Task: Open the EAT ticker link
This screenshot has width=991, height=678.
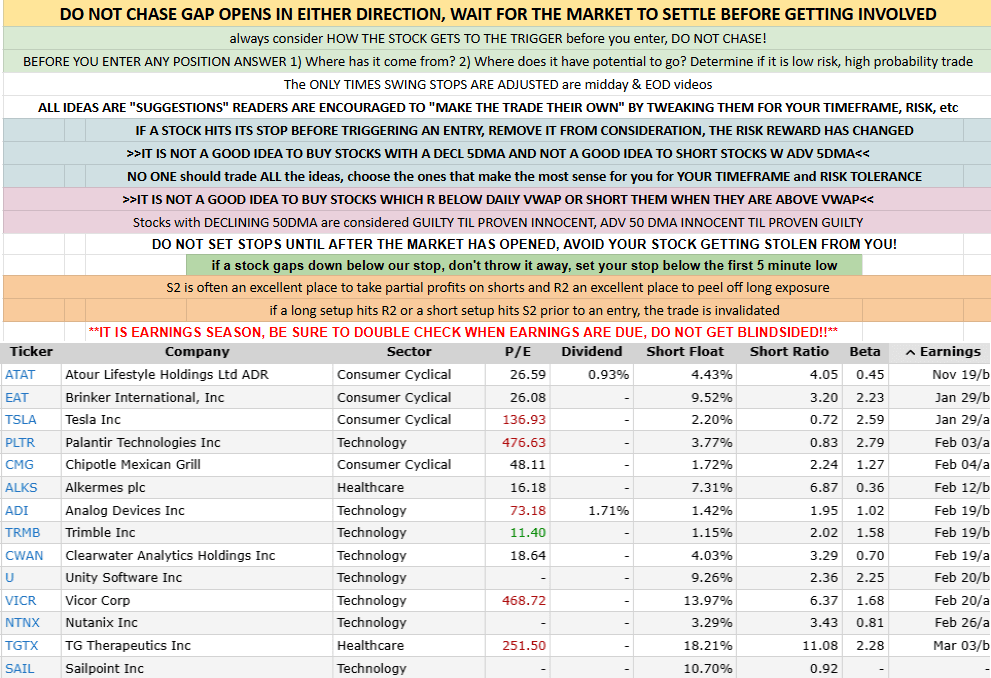Action: coord(16,397)
